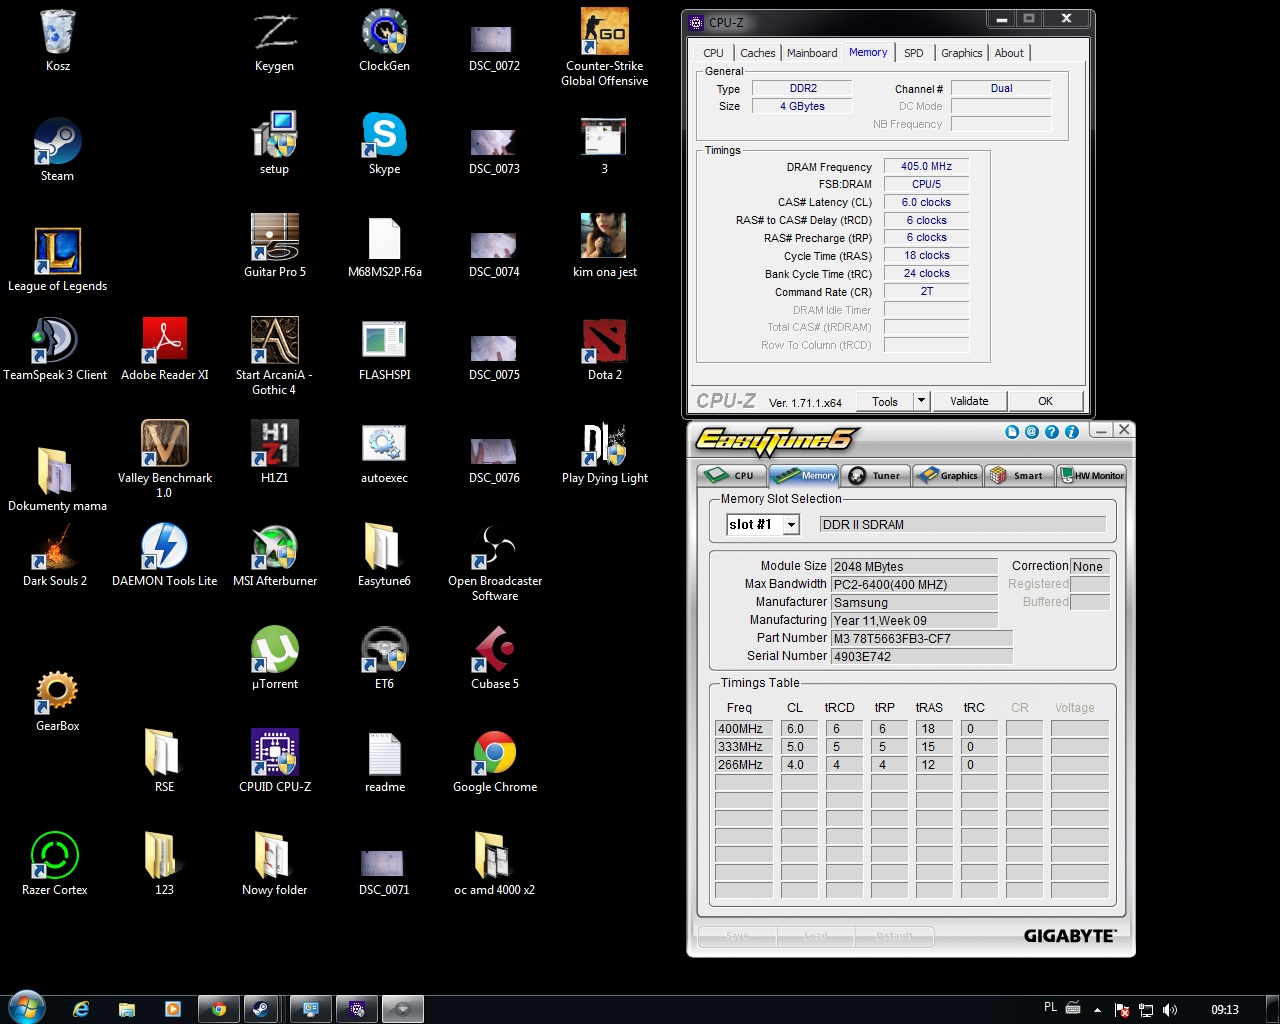Switch to the SPD tab in CPU-Z
The width and height of the screenshot is (1280, 1024).
pyautogui.click(x=913, y=53)
